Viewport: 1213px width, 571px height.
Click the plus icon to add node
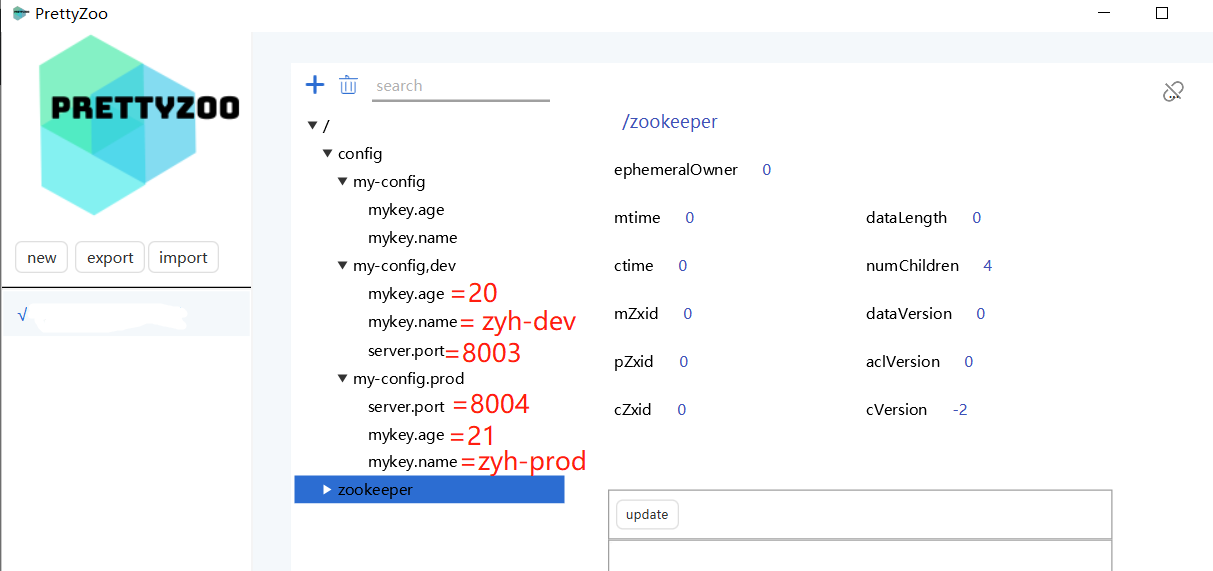click(x=315, y=85)
